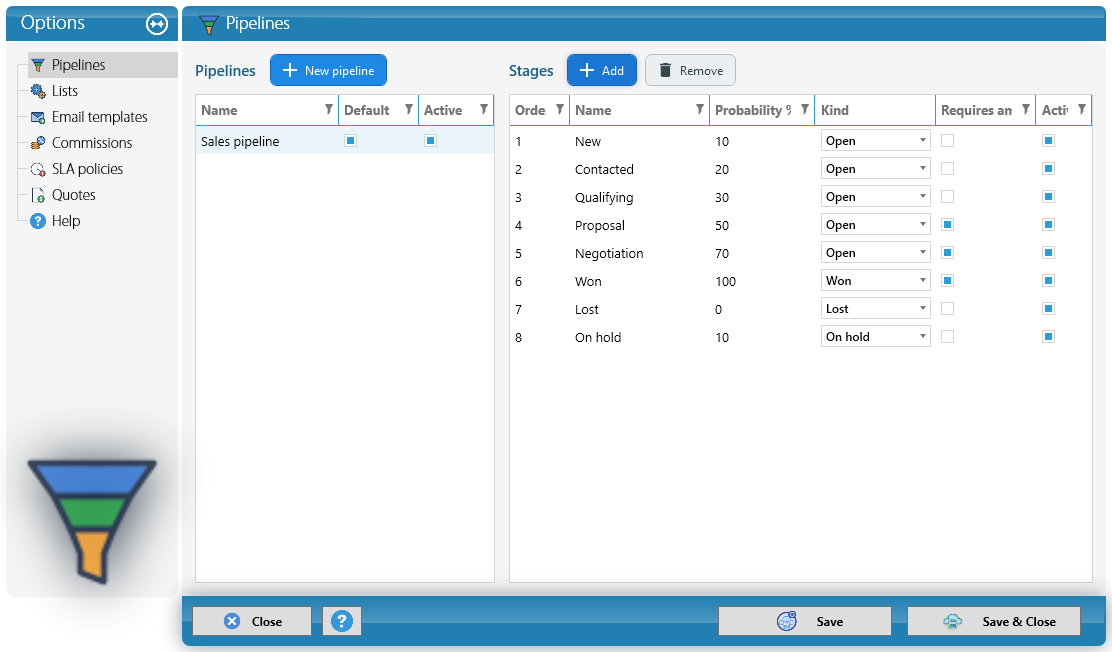Click the Close button in the footer
This screenshot has width=1112, height=652.
[252, 621]
